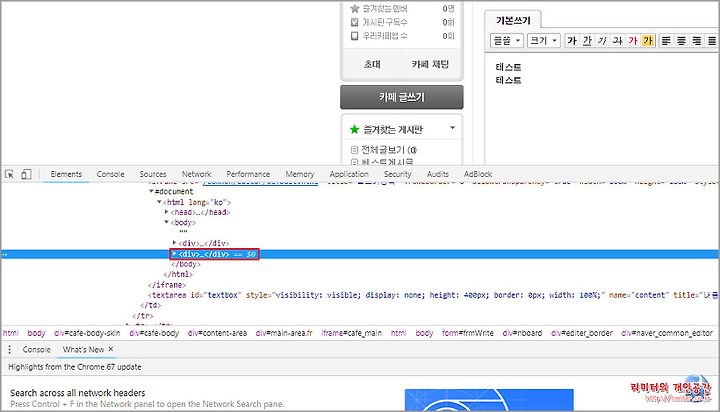Click the 초대 invite button
The height and width of the screenshot is (412, 720).
click(372, 64)
